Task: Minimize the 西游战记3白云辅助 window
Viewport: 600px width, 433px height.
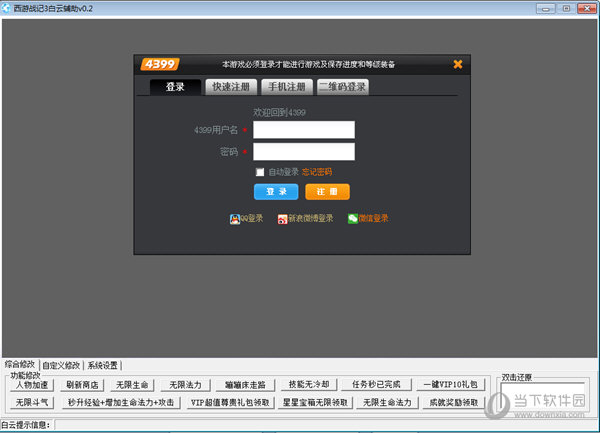Action: point(546,8)
